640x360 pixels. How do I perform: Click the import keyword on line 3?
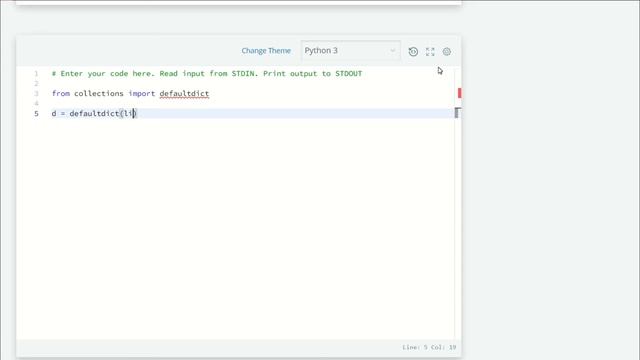[142, 93]
